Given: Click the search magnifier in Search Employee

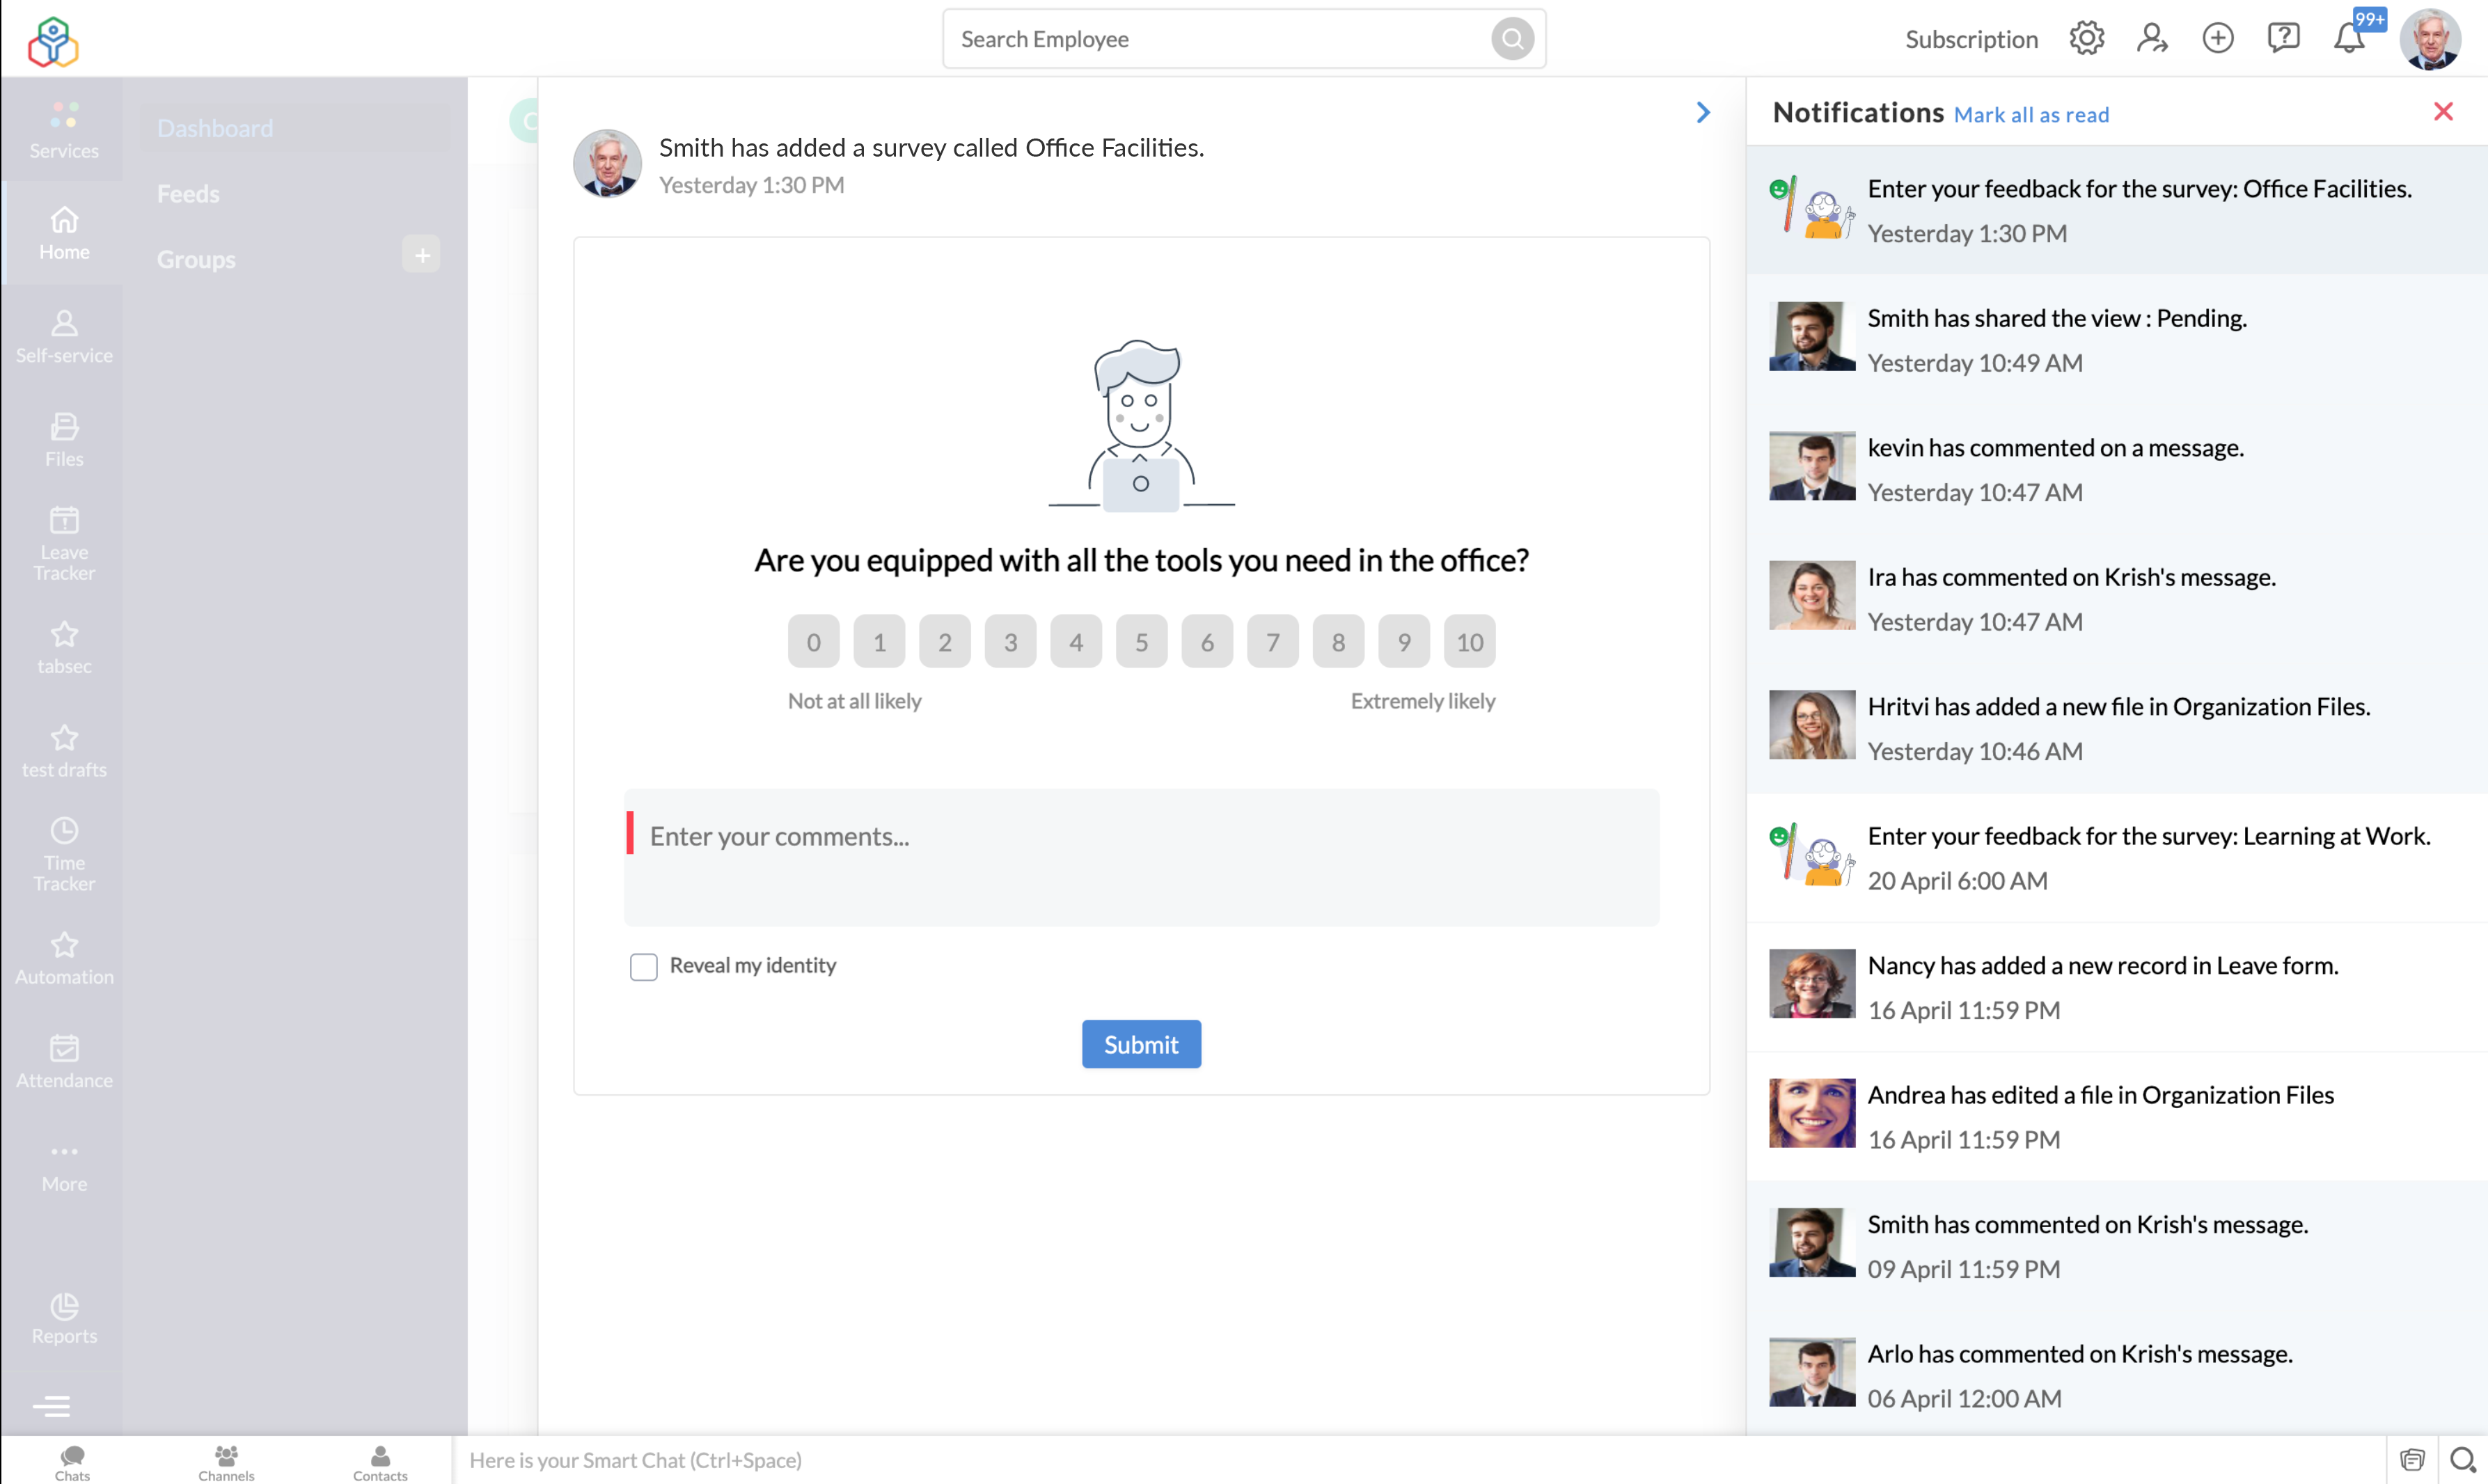Looking at the screenshot, I should coord(1511,39).
